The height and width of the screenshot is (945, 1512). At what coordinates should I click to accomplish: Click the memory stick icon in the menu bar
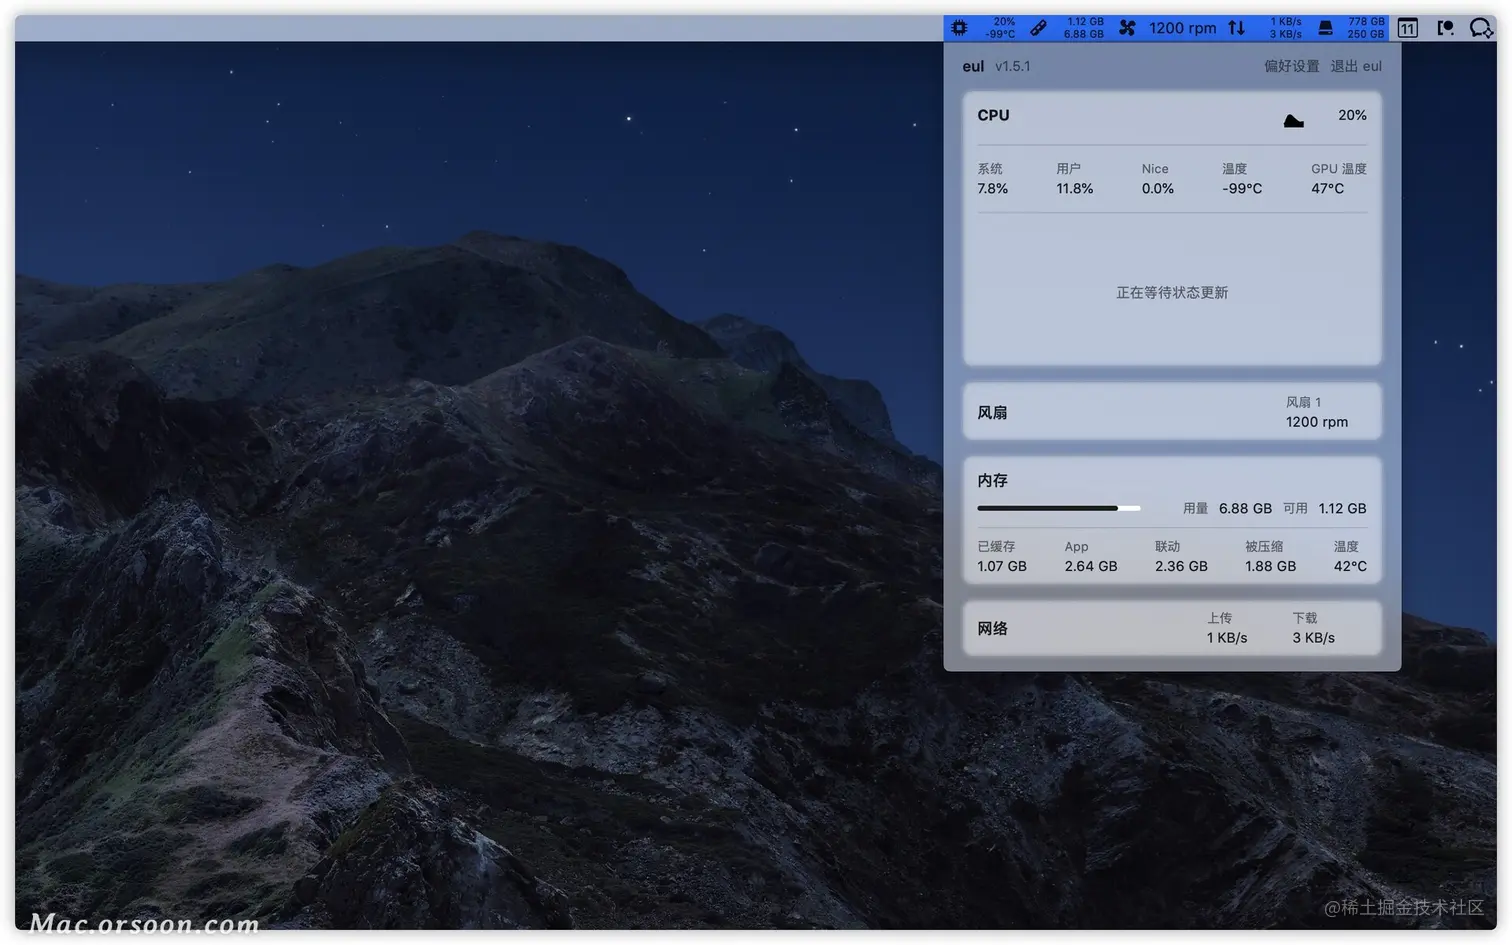(1038, 28)
